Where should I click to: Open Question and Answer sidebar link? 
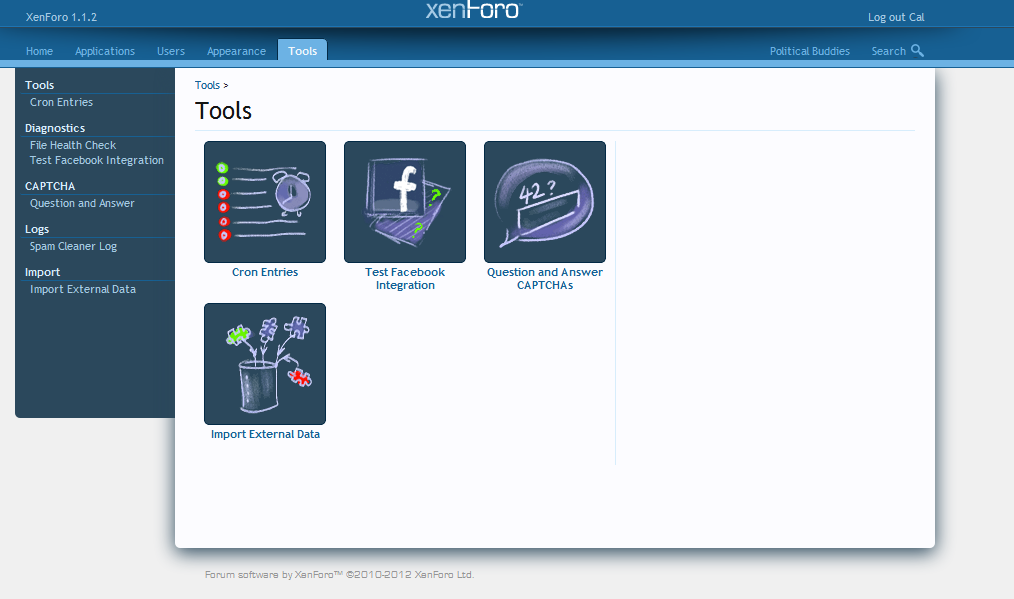[82, 203]
